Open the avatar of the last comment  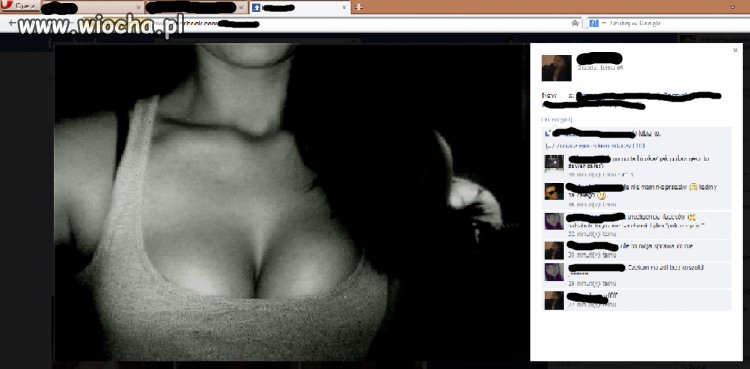[x=554, y=300]
